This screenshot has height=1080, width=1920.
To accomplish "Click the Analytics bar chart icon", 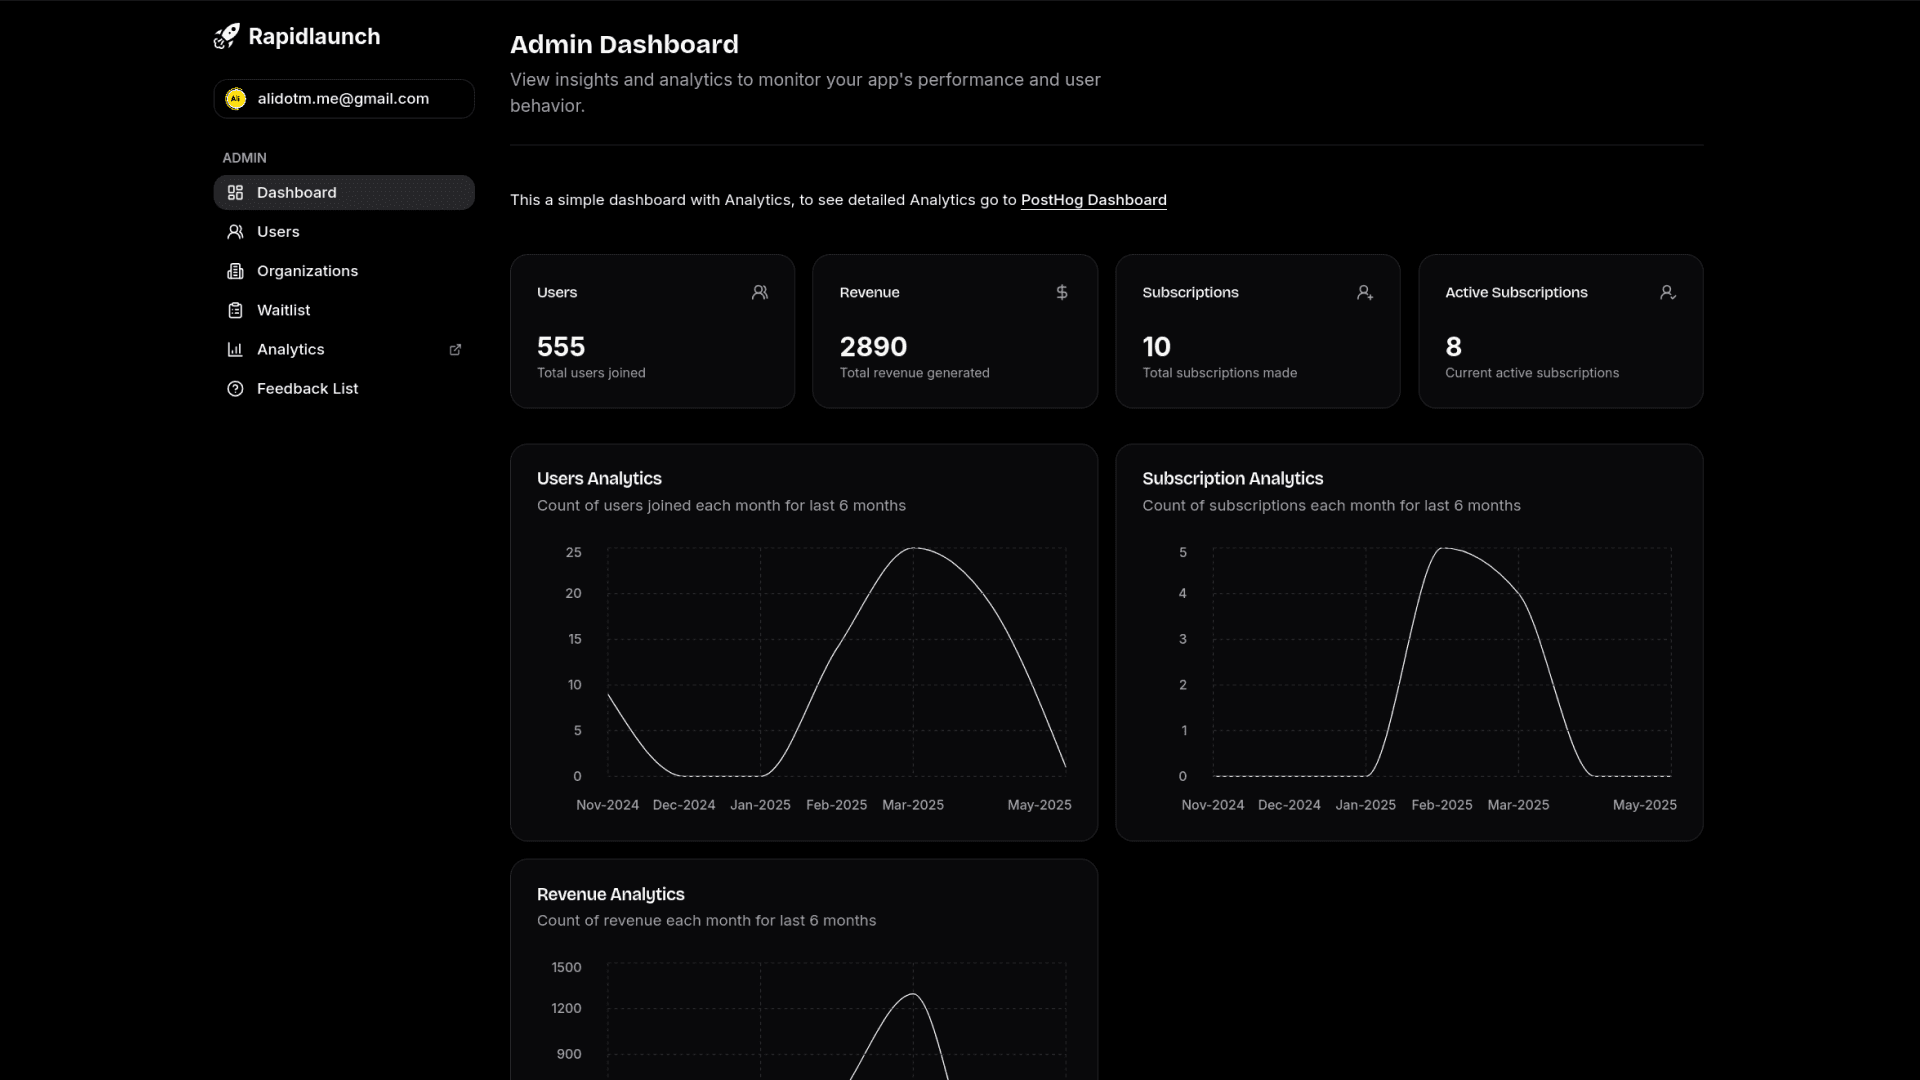I will point(235,350).
